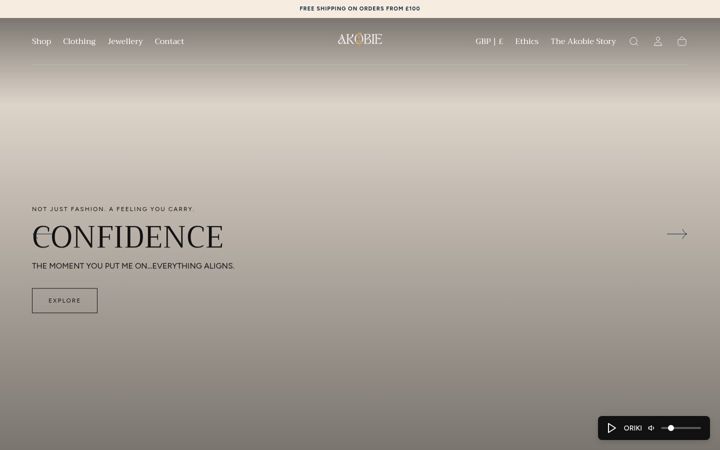Go to previous hero slide arrow
This screenshot has width=720, height=450.
click(42, 234)
